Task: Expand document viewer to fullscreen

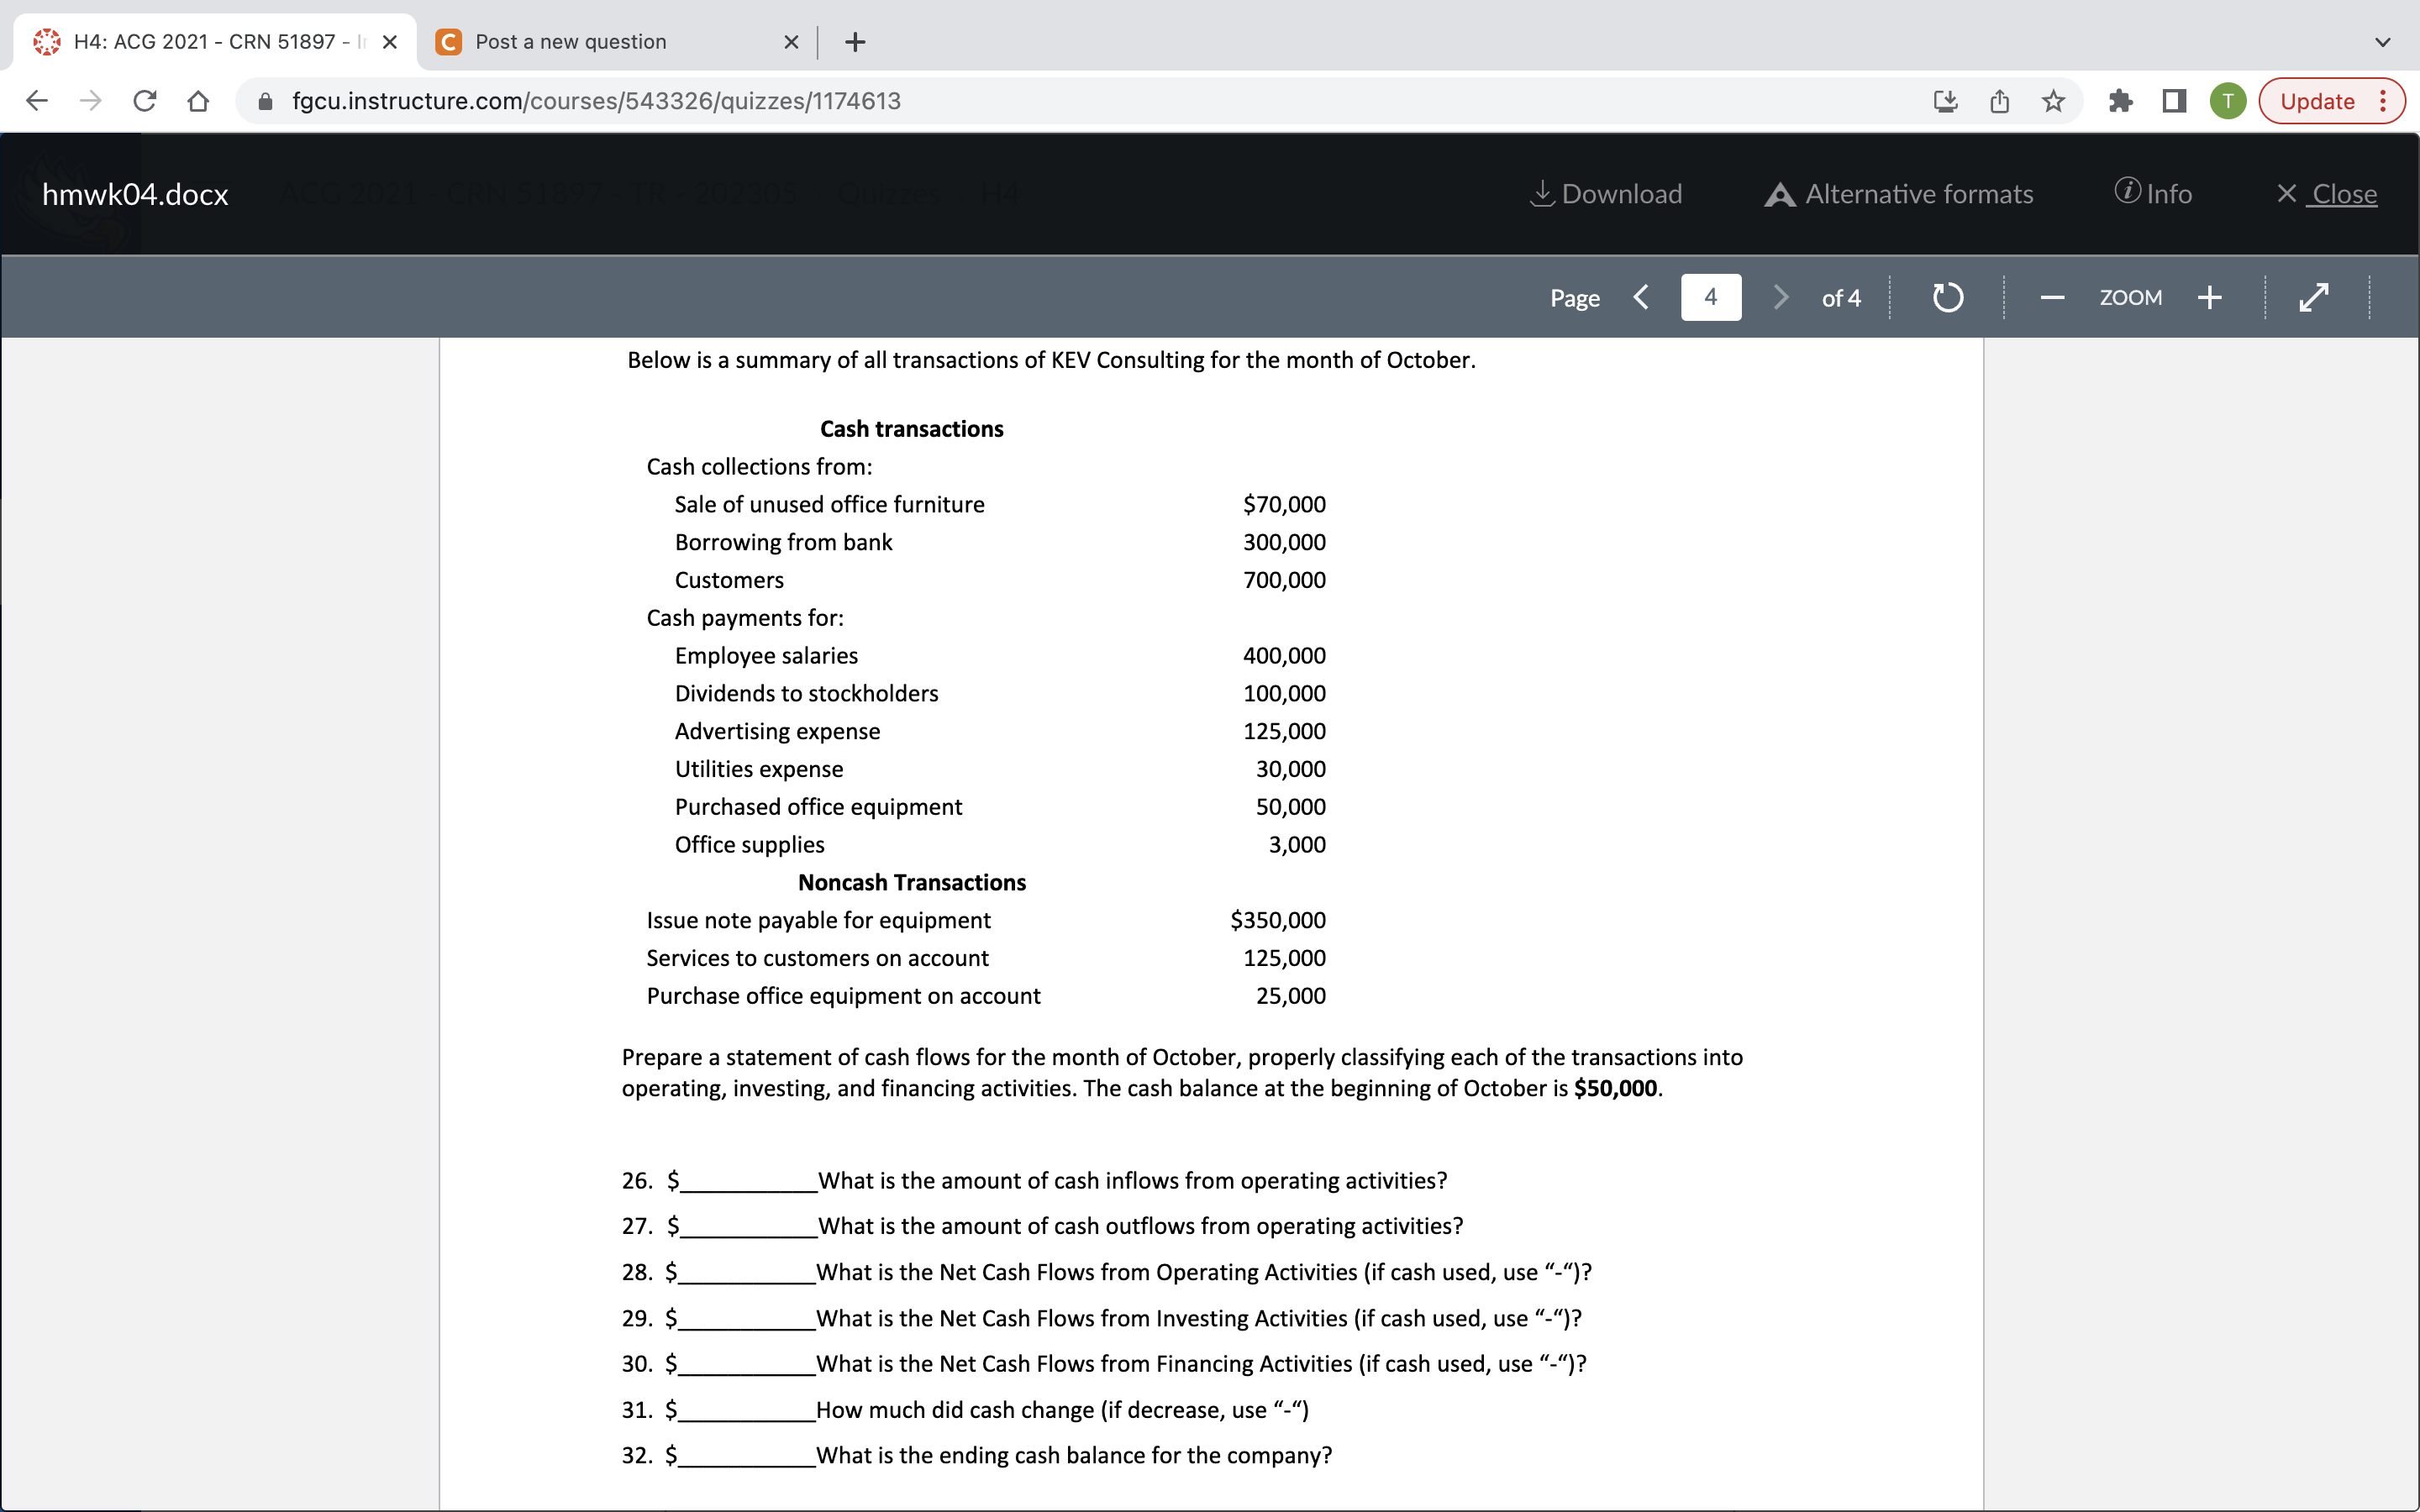Action: coord(2314,298)
